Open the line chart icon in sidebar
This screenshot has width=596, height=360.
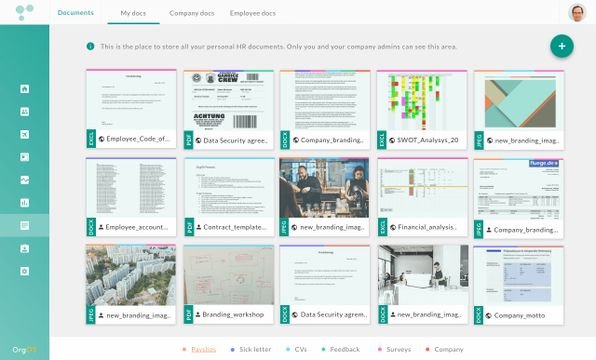point(24,180)
